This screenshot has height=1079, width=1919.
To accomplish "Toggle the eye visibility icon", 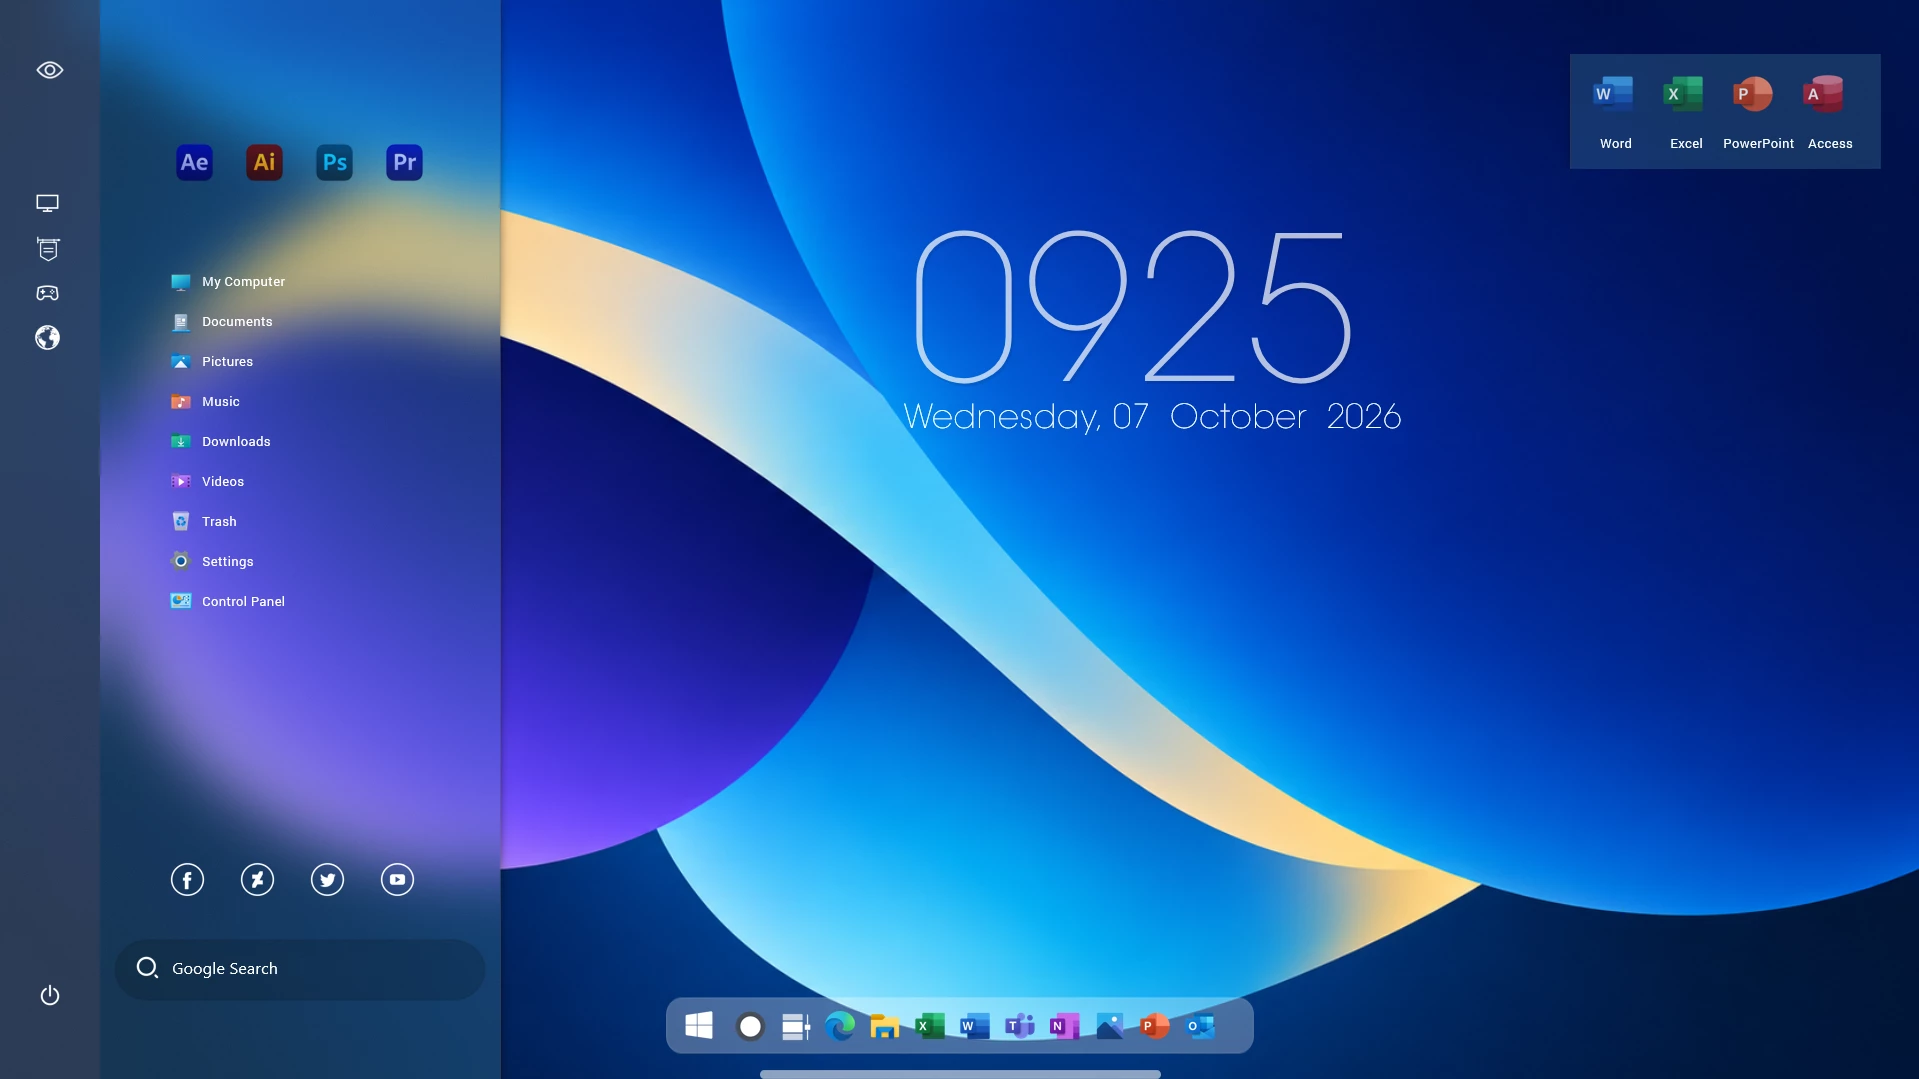I will click(x=50, y=70).
